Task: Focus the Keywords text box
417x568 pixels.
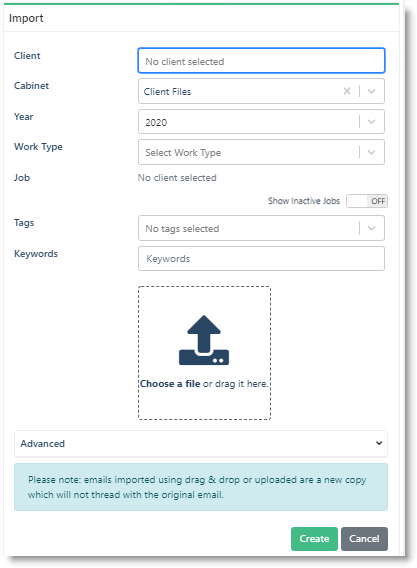Action: [x=261, y=259]
